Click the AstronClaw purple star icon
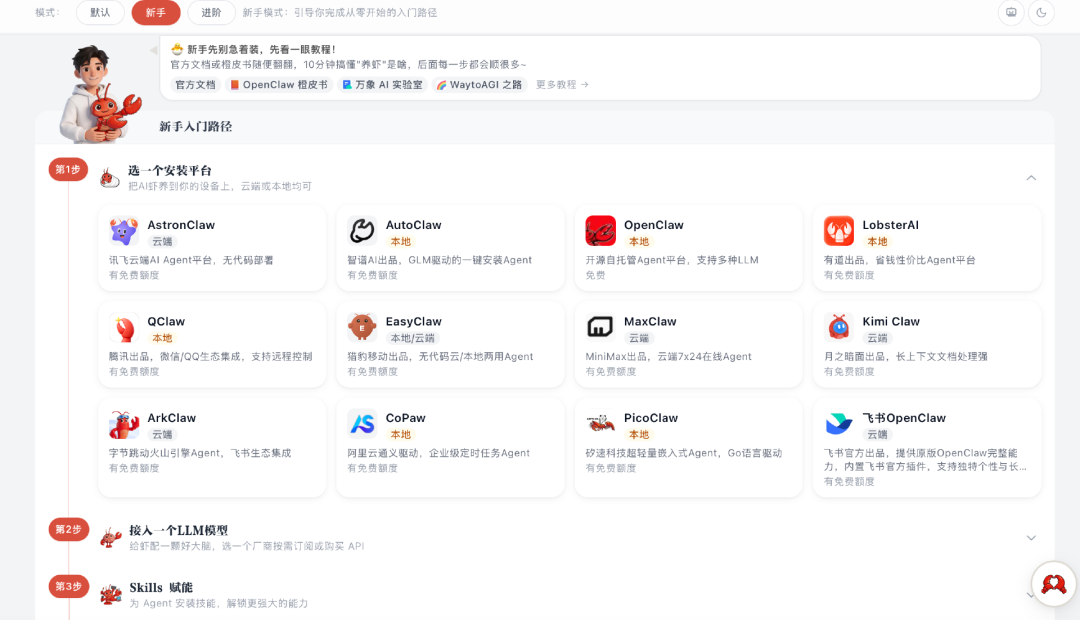The width and height of the screenshot is (1080, 620). pyautogui.click(x=124, y=232)
